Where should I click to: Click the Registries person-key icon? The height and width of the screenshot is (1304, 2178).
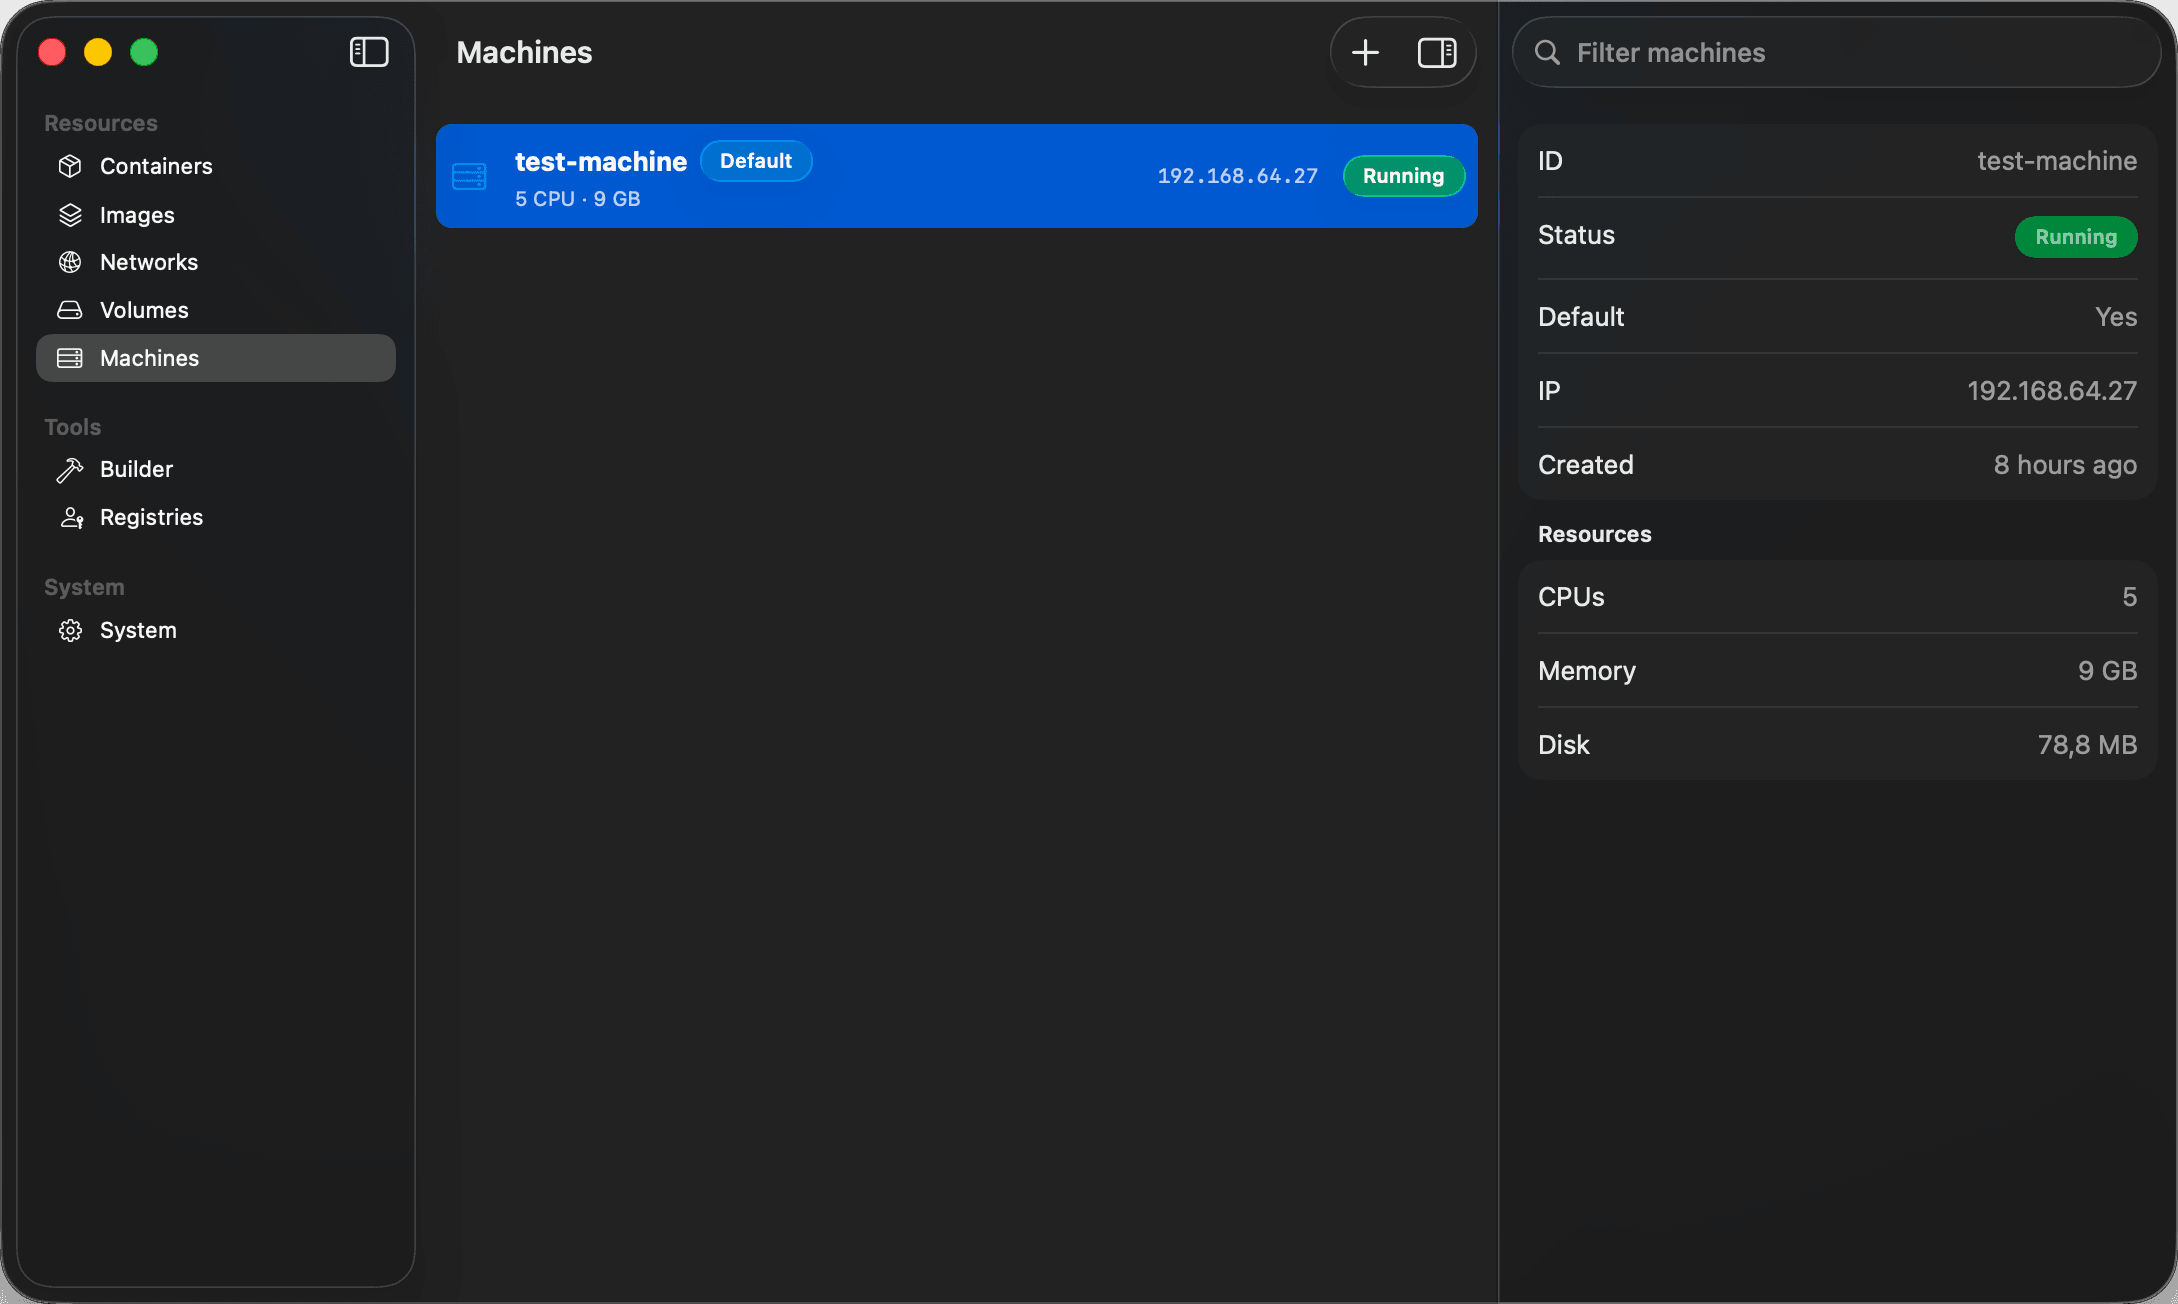pyautogui.click(x=71, y=517)
